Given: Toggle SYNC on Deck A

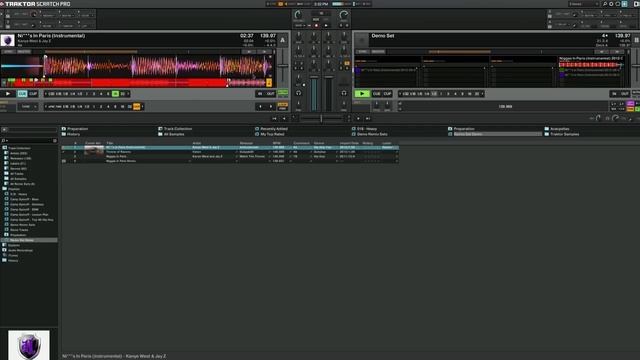Looking at the screenshot, I should click(8, 52).
